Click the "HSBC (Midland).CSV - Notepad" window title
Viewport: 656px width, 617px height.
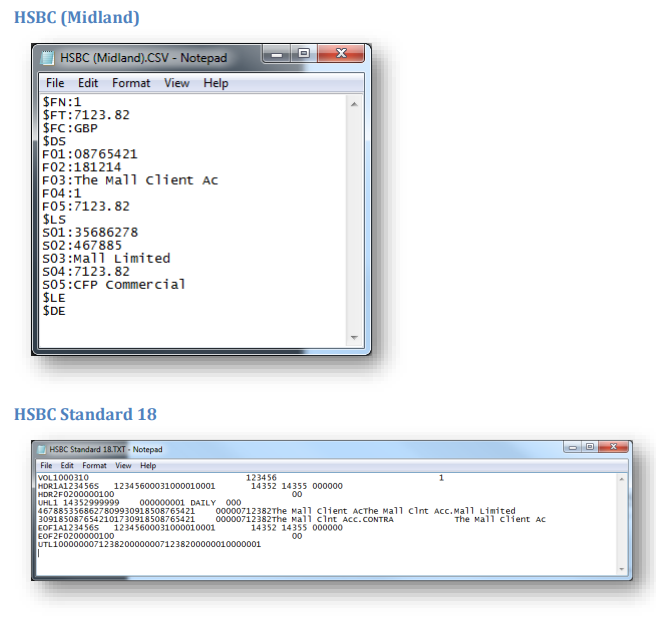(x=144, y=58)
